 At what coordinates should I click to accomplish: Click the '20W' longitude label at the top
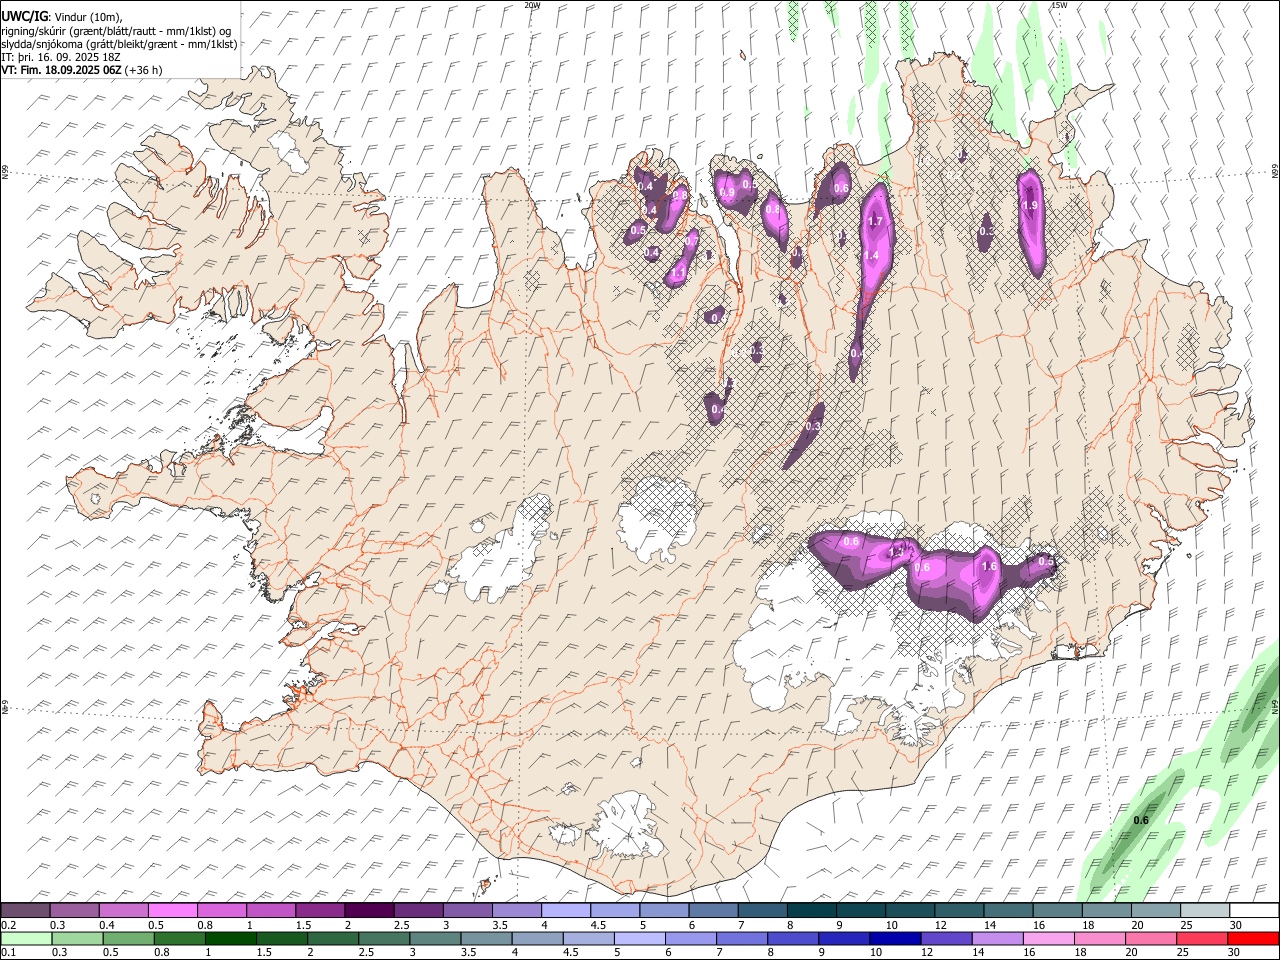pos(532,5)
